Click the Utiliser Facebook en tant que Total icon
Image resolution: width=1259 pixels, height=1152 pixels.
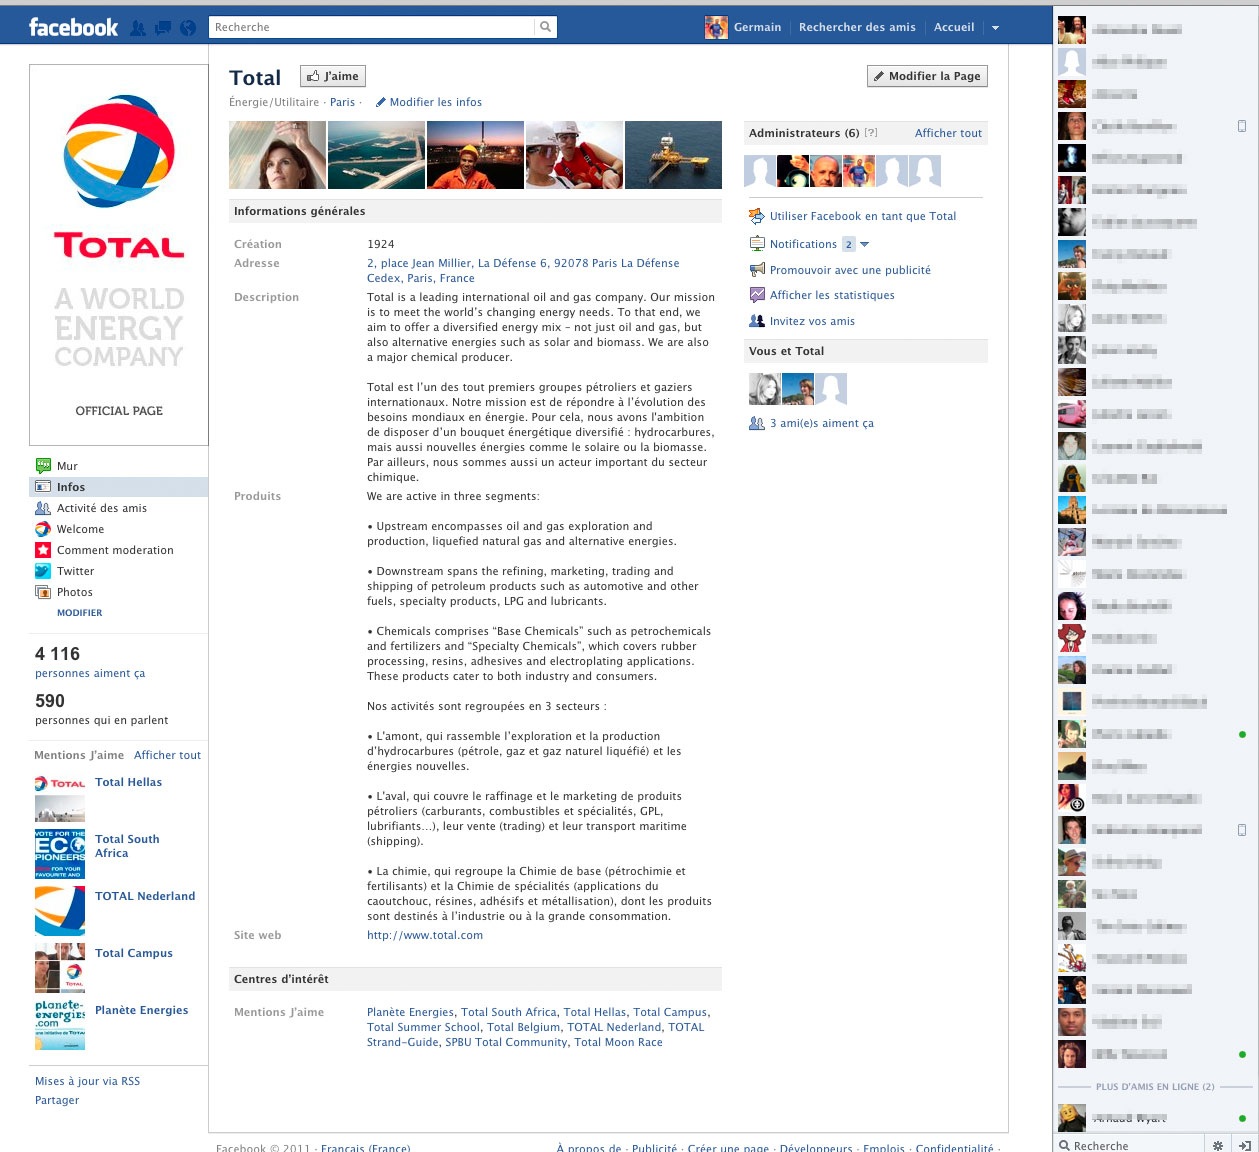coord(757,216)
